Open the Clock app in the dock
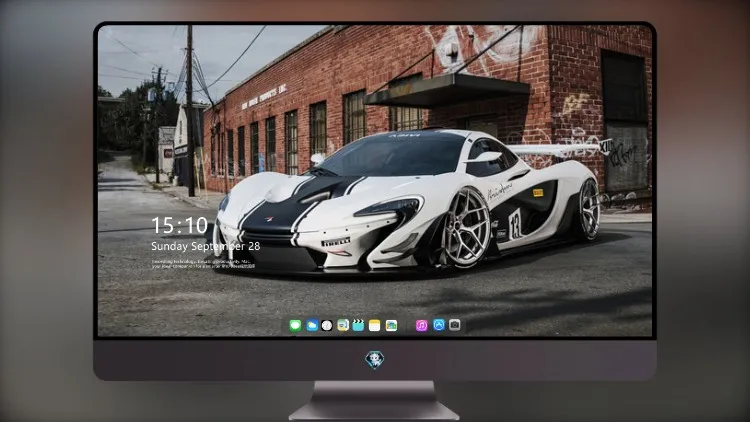 [x=327, y=325]
